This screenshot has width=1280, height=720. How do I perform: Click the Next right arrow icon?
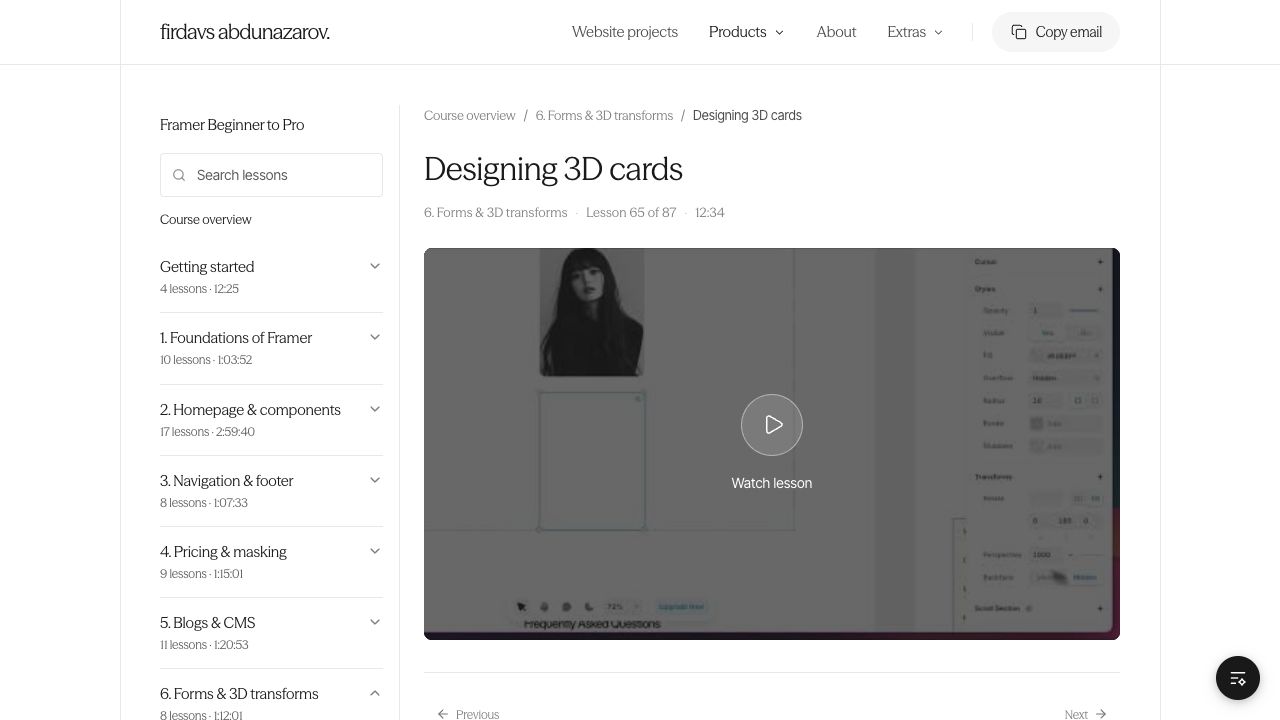(1101, 714)
